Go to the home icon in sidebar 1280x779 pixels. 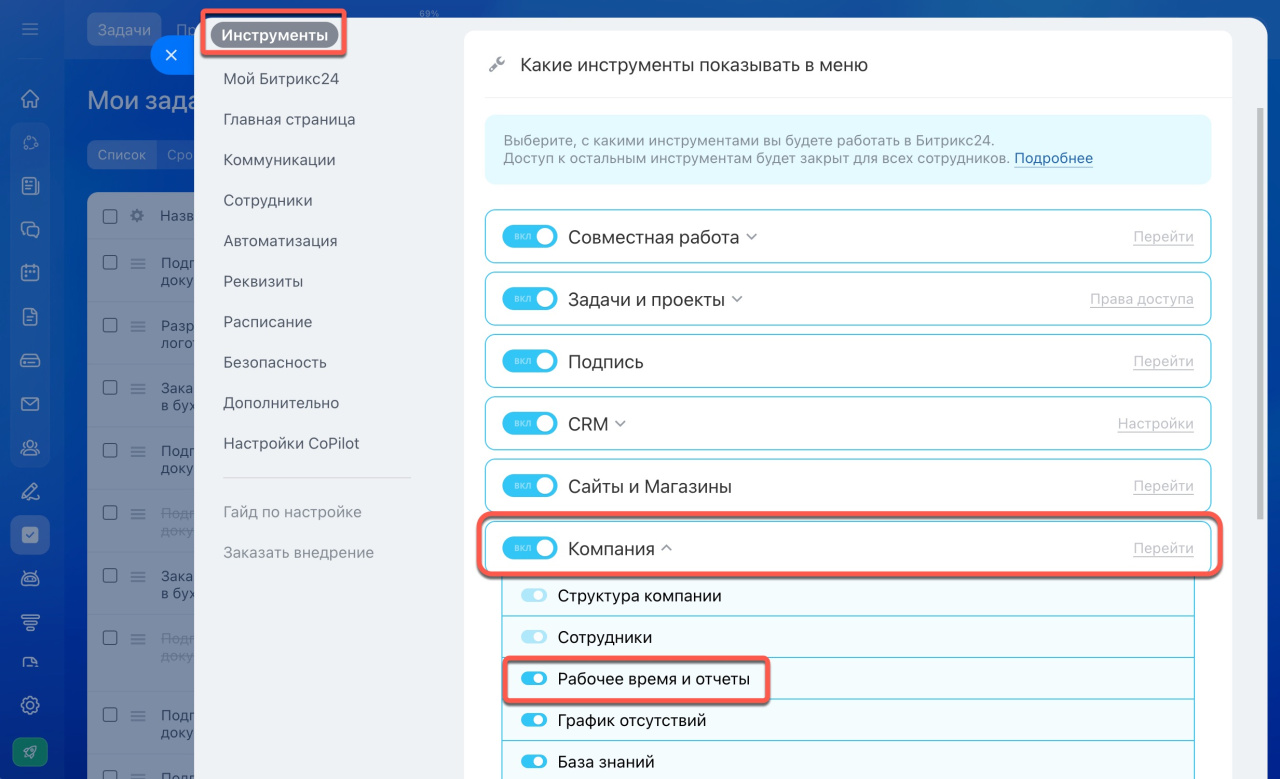click(x=30, y=98)
